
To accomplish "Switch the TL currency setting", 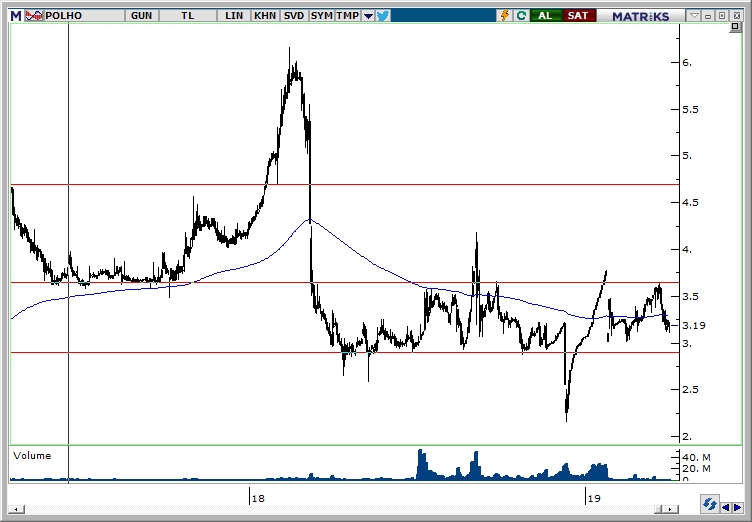I will [x=188, y=16].
